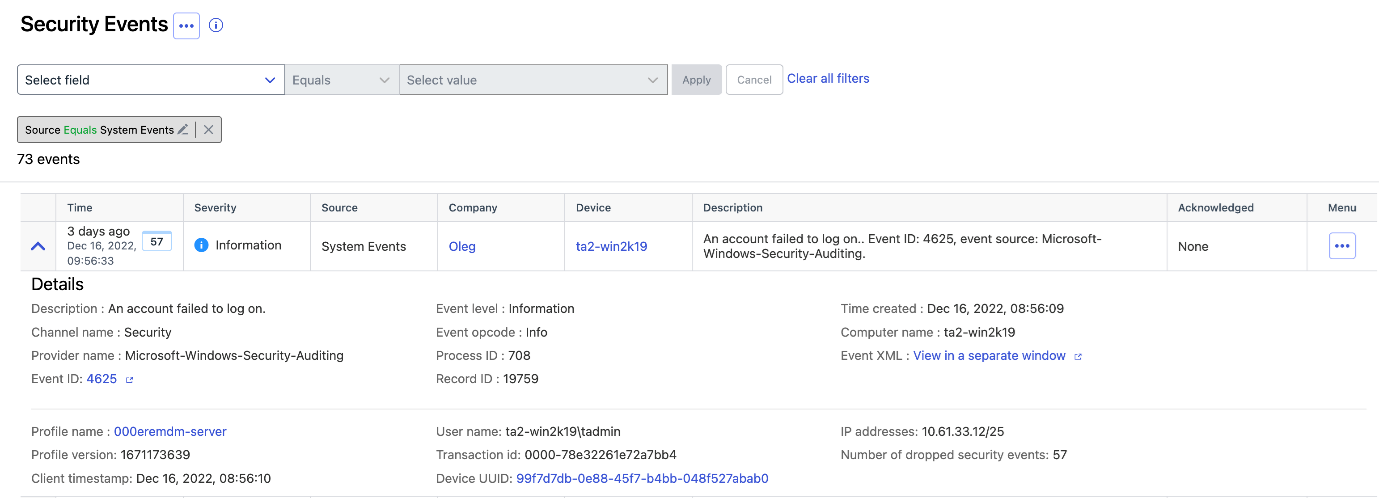Click the Time created value
This screenshot has height=498, width=1379.
(995, 308)
